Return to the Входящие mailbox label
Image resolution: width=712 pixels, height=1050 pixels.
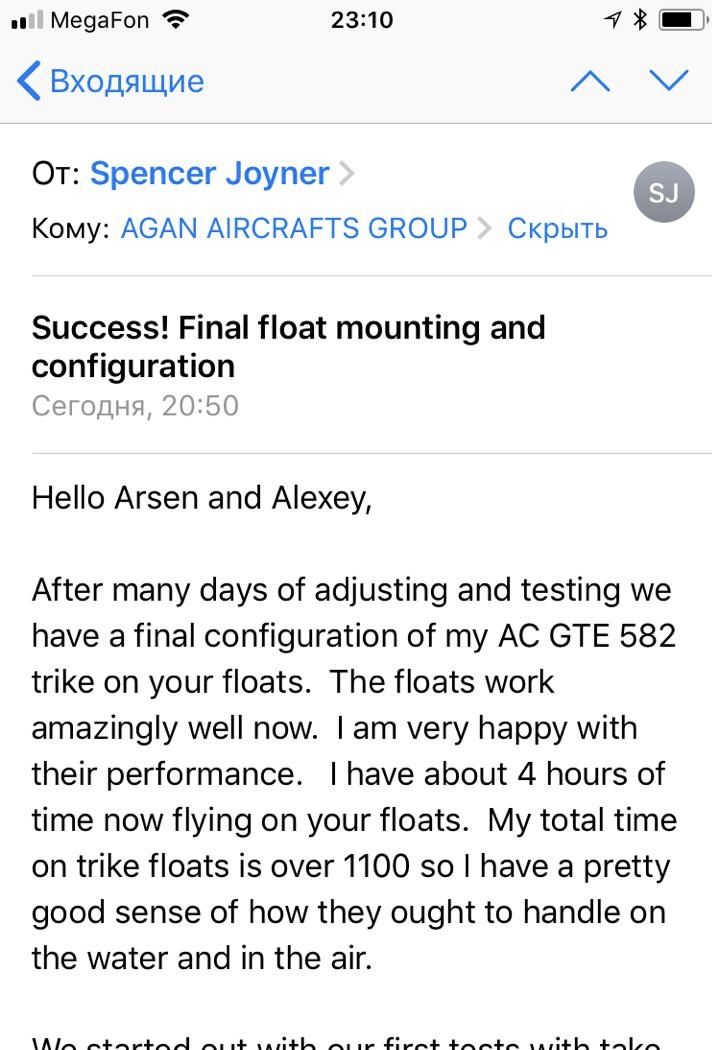[126, 81]
